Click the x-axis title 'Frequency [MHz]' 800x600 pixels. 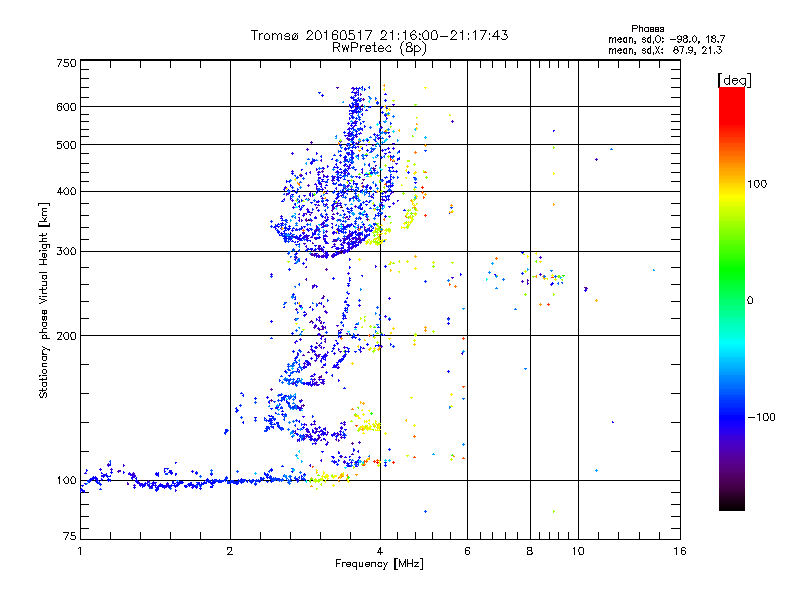[x=379, y=564]
